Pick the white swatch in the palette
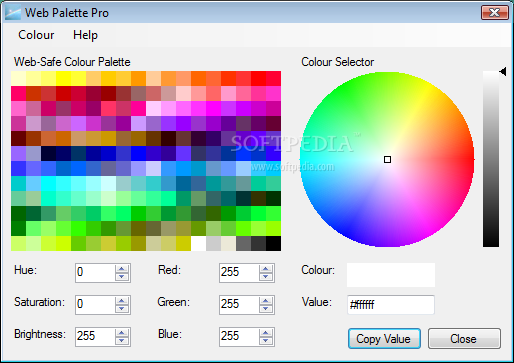This screenshot has width=514, height=363. (x=198, y=243)
